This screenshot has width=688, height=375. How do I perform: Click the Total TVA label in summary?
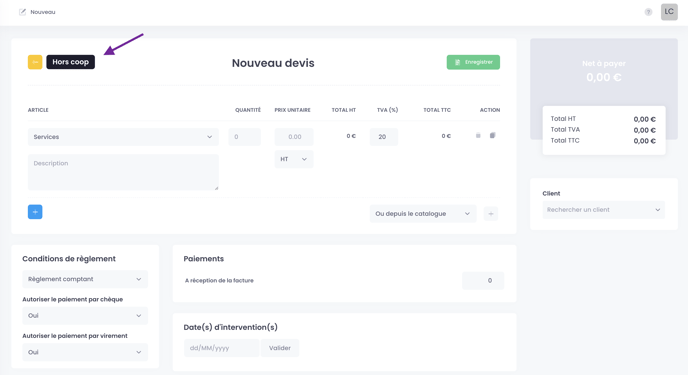coord(565,129)
